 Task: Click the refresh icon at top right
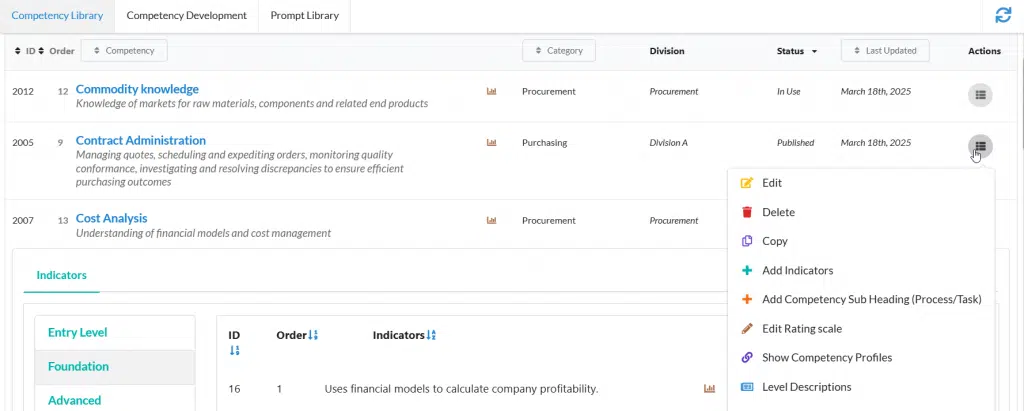(1002, 15)
